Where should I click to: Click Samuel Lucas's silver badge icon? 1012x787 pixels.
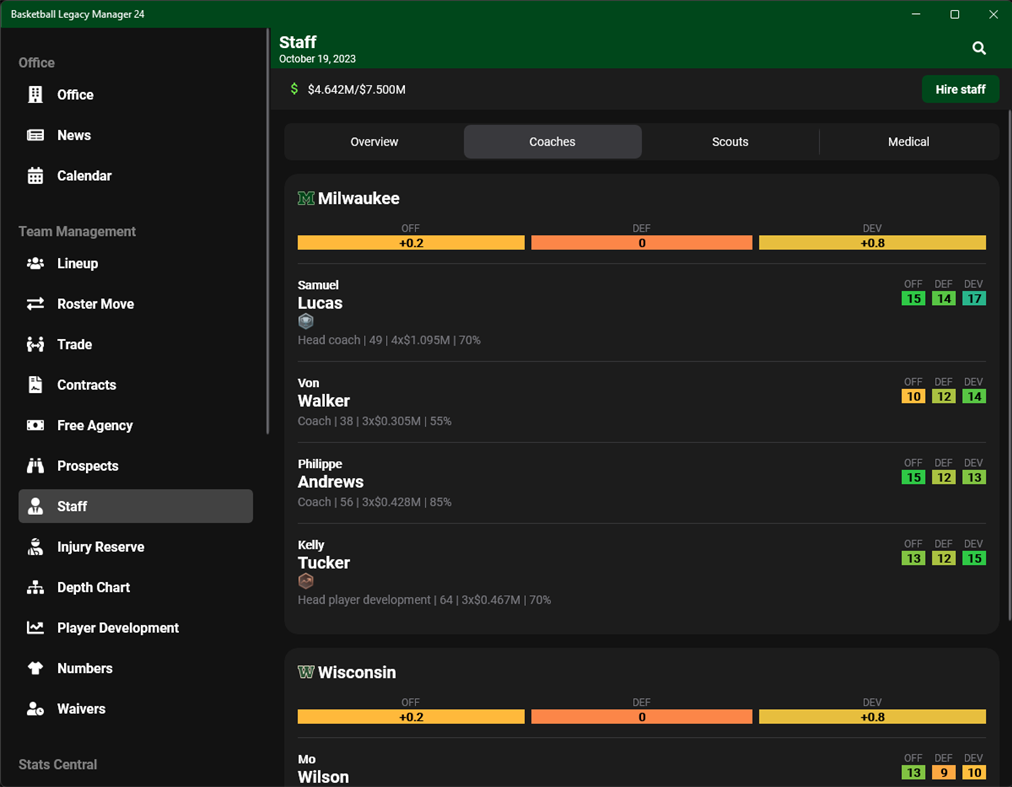(x=306, y=321)
